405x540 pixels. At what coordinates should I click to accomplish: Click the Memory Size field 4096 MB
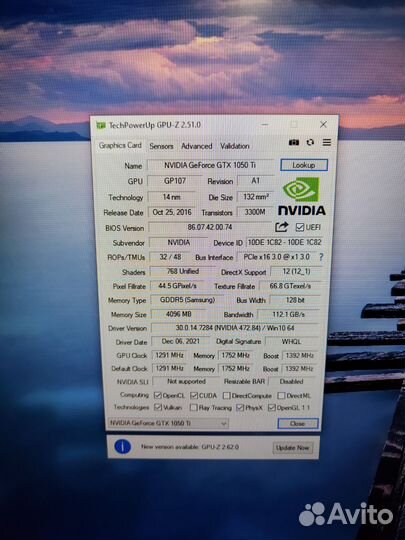pos(178,314)
